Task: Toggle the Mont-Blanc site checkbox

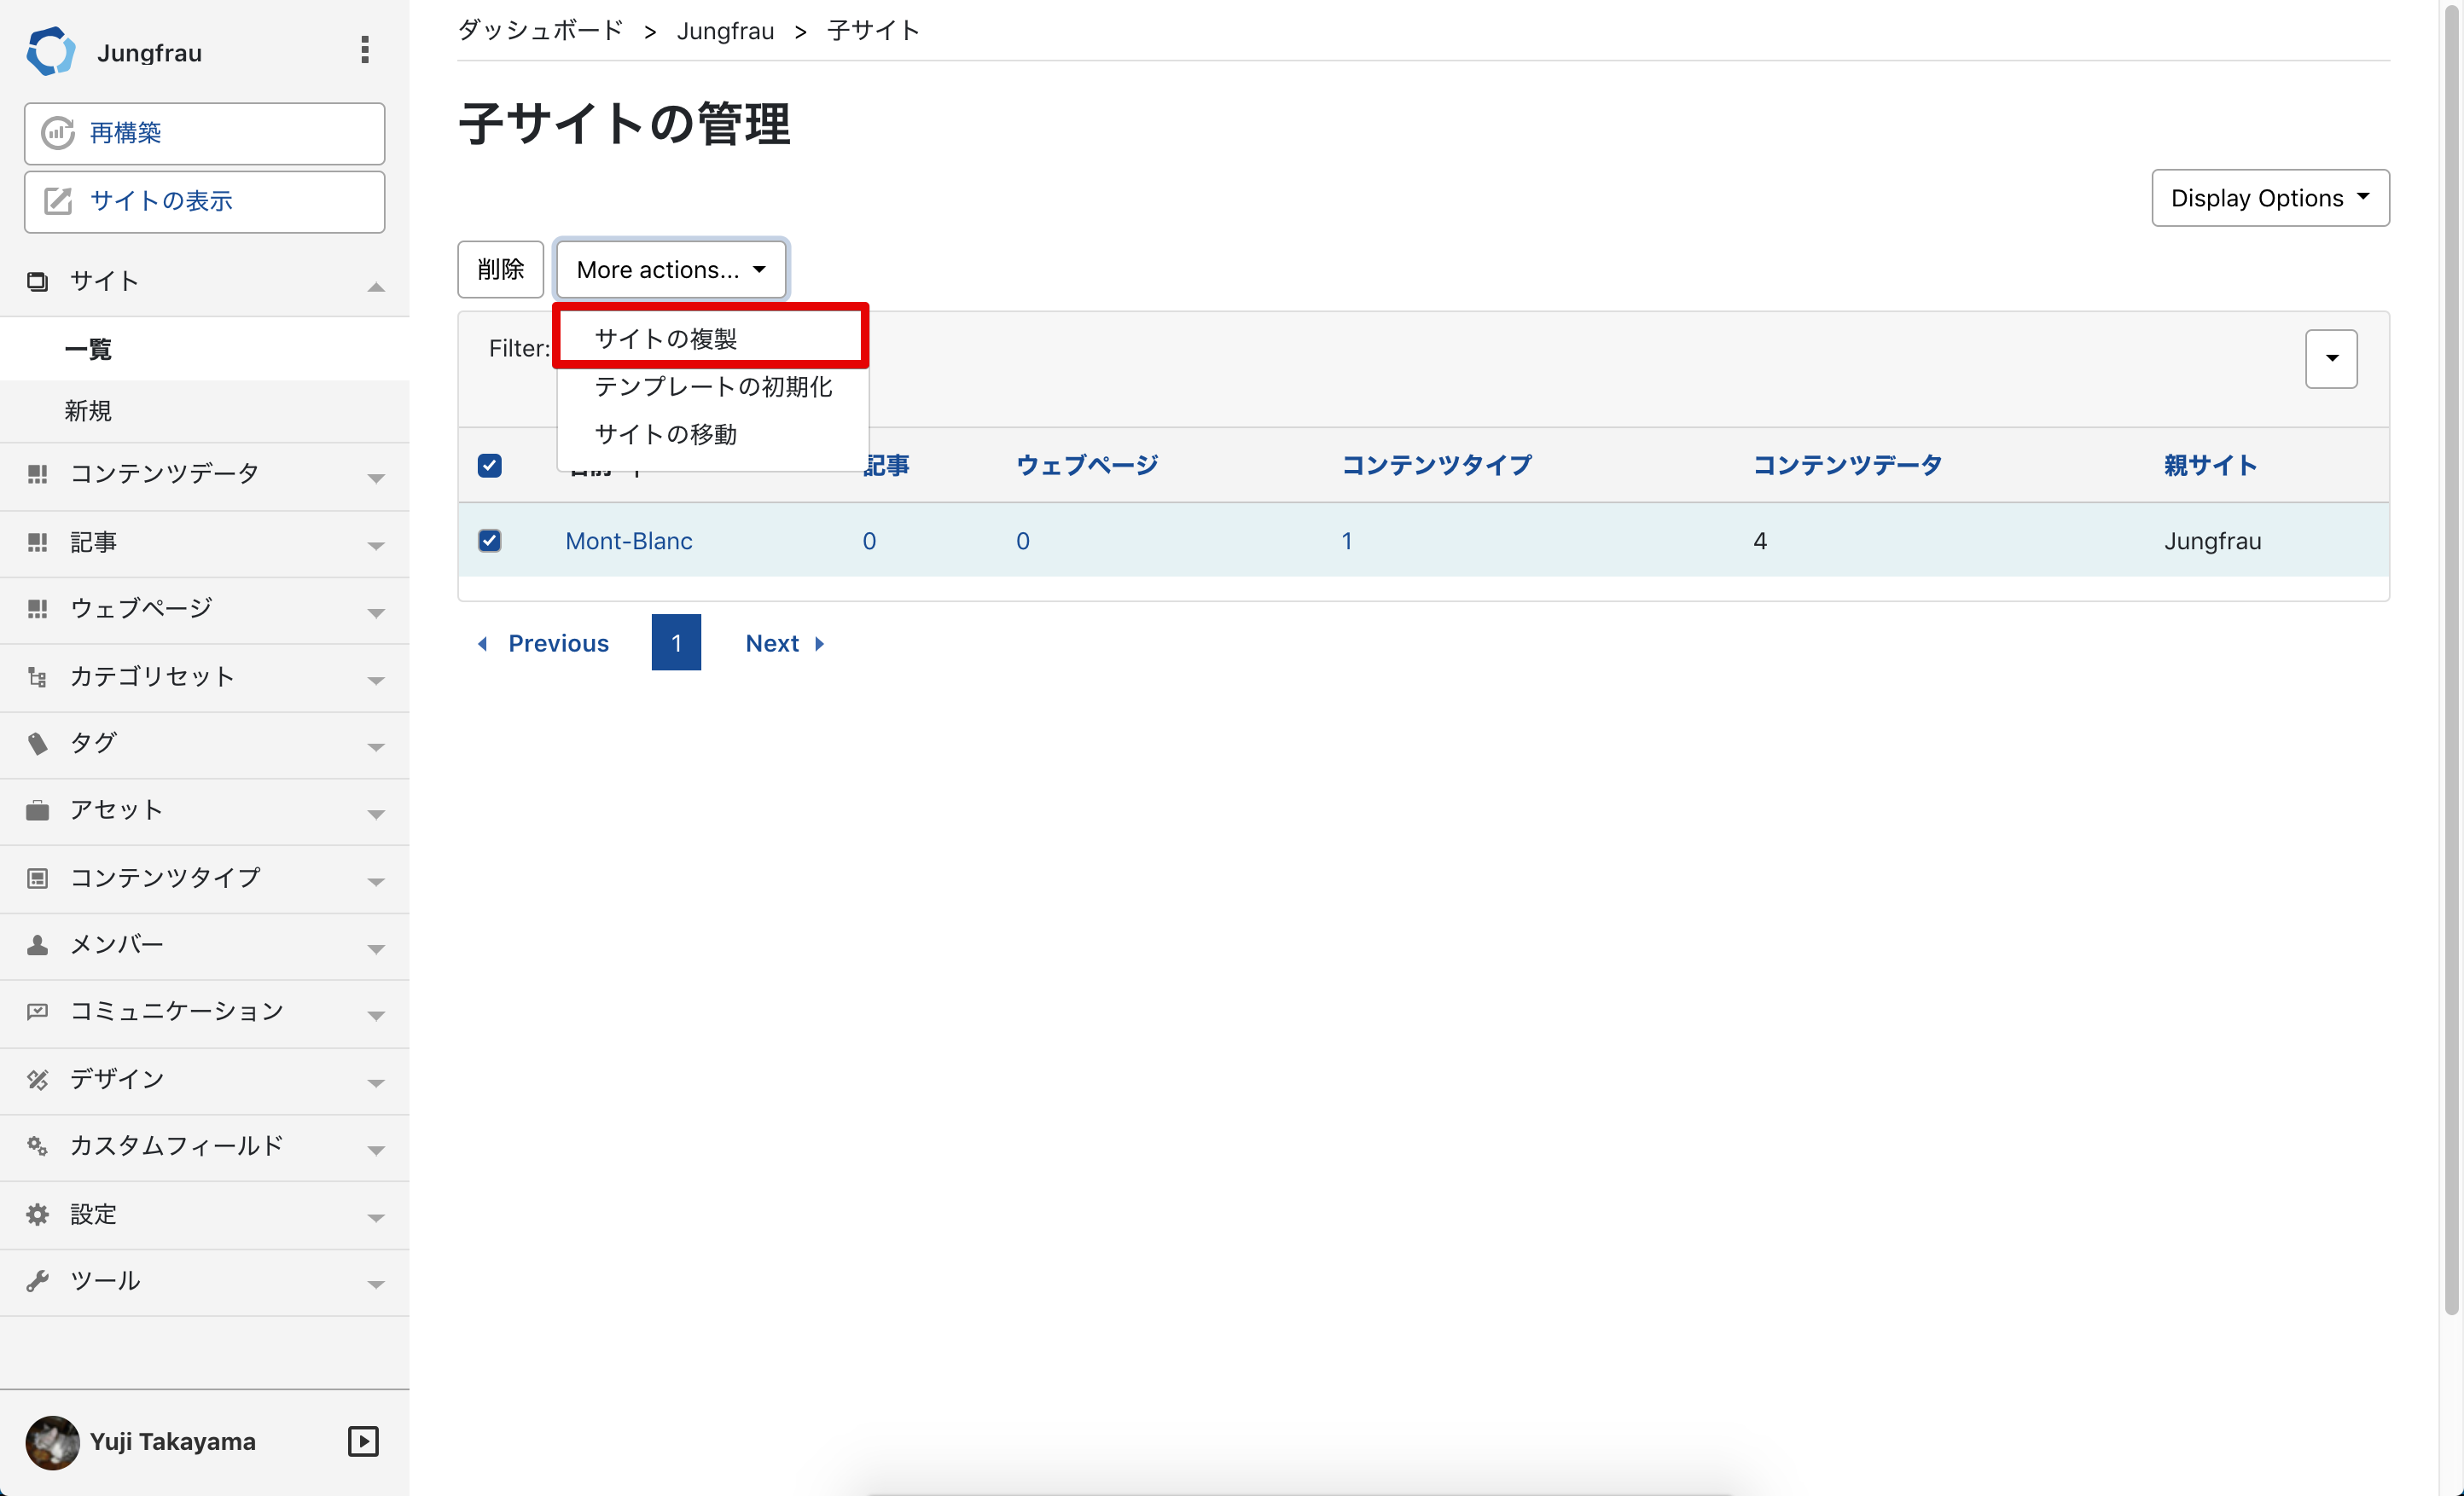Action: [x=491, y=541]
